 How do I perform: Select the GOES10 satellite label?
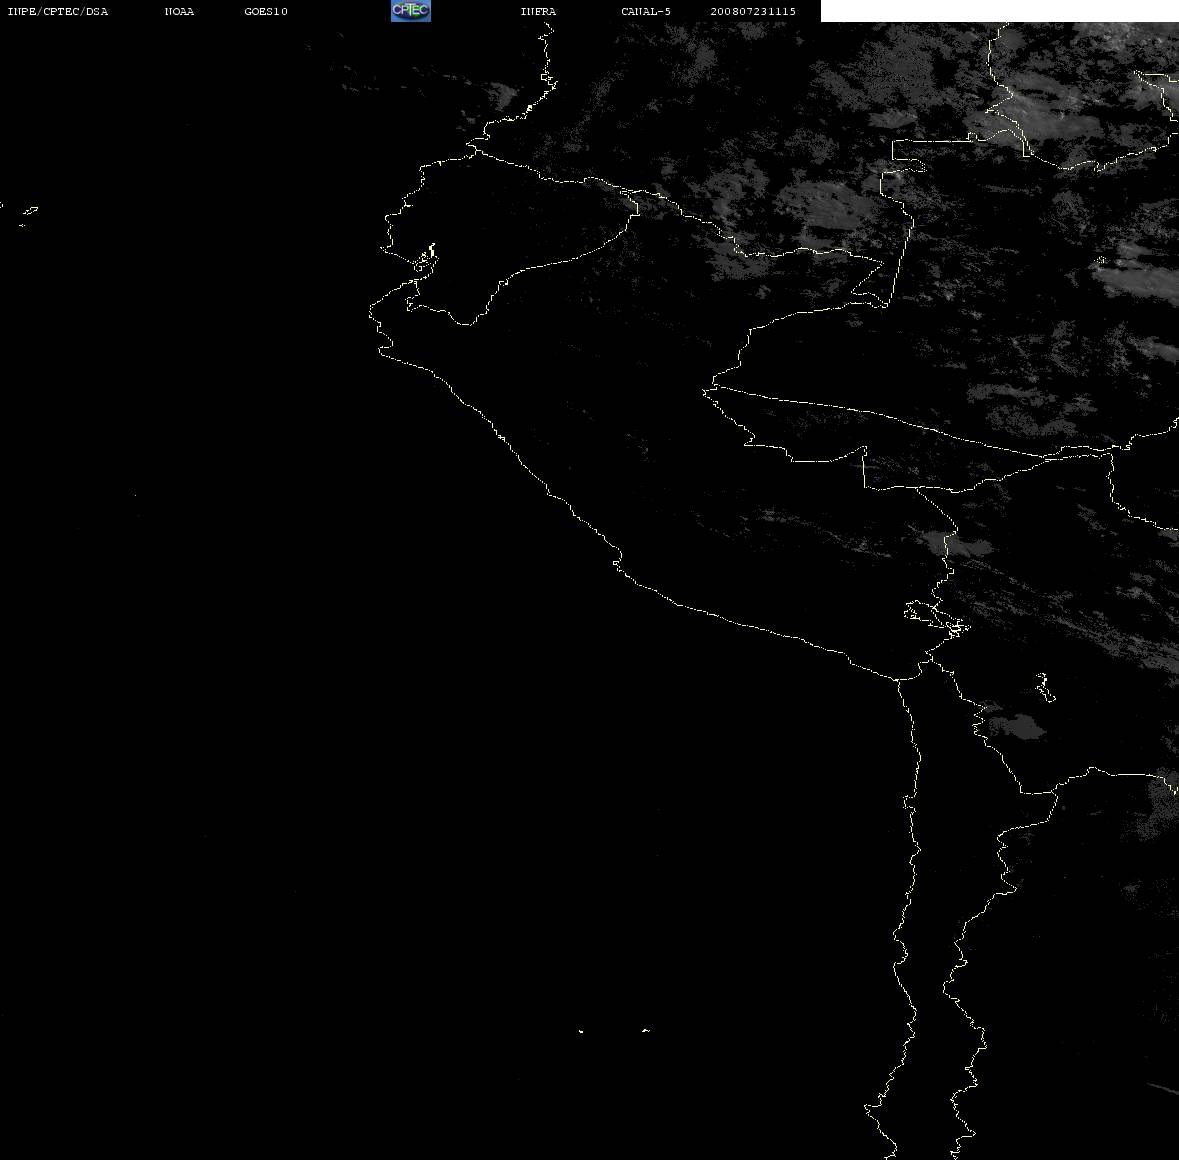click(x=266, y=11)
